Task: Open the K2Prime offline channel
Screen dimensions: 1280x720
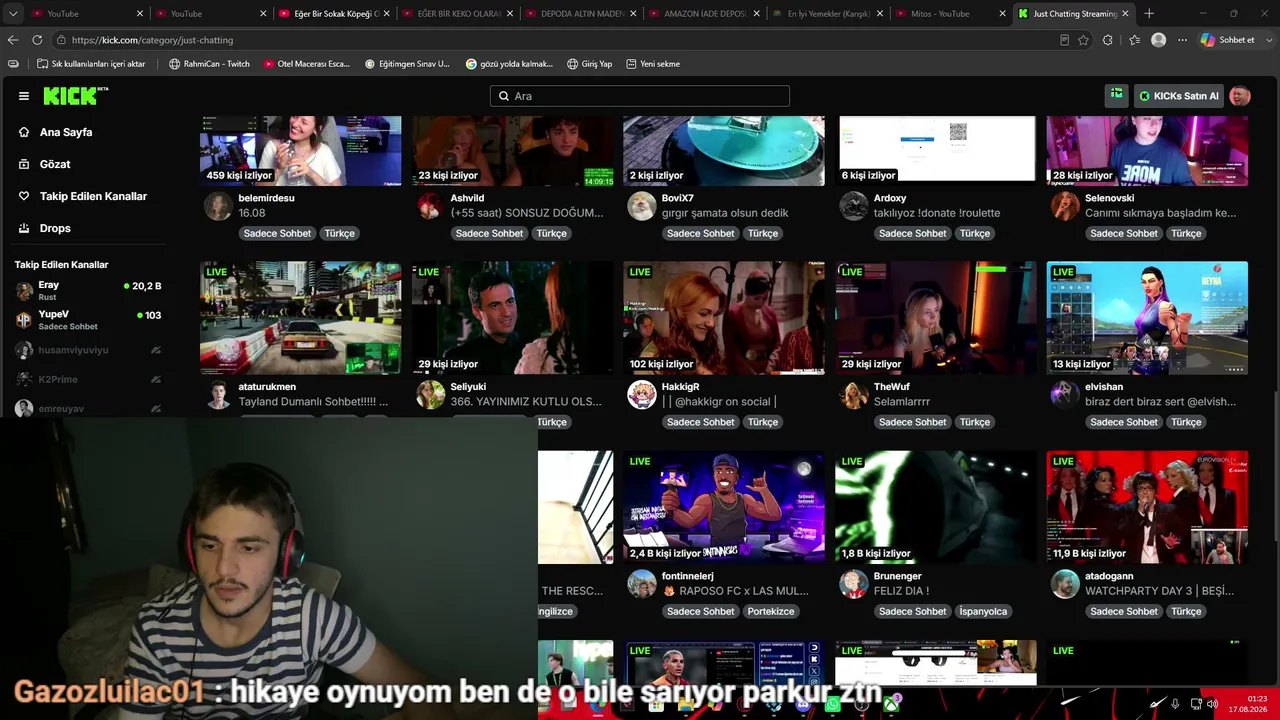Action: (x=88, y=379)
